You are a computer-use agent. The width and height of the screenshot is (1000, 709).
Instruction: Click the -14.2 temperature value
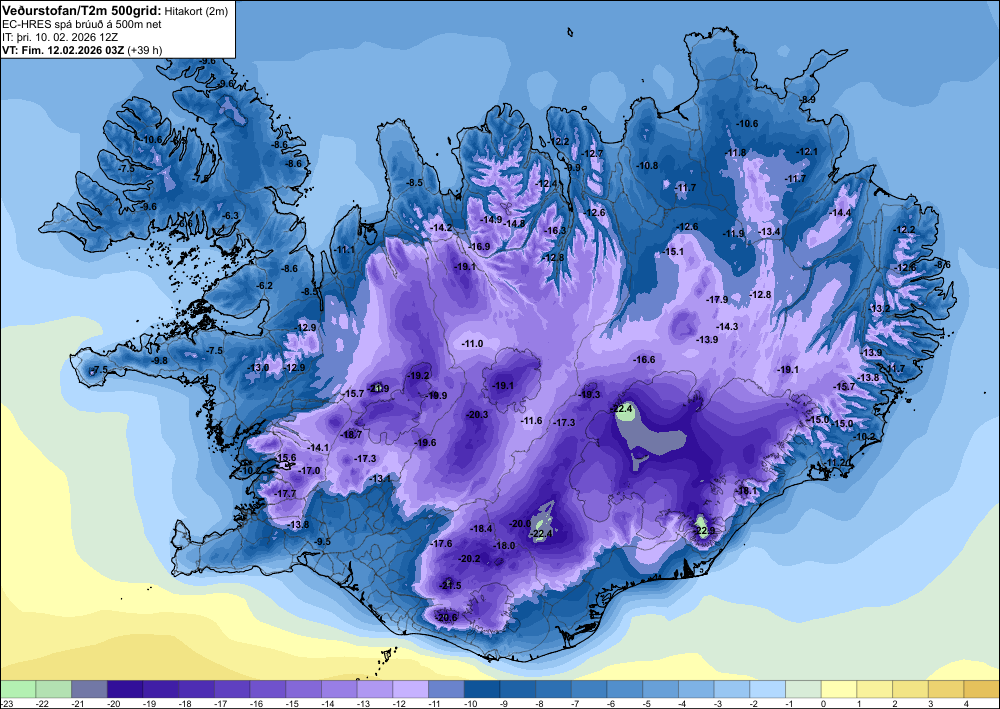tap(441, 227)
